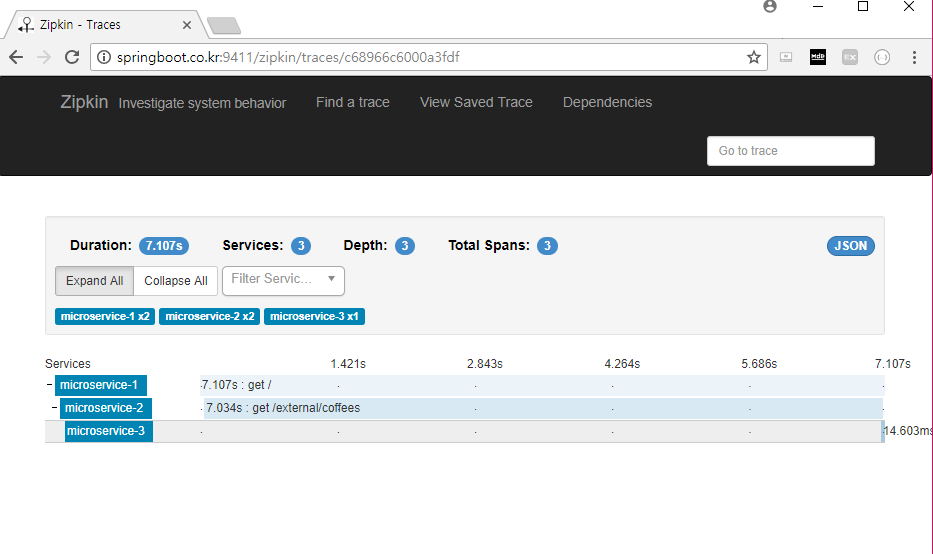Image resolution: width=933 pixels, height=554 pixels.
Task: Click the microservice-1 x2 filter tag
Action: pyautogui.click(x=105, y=317)
